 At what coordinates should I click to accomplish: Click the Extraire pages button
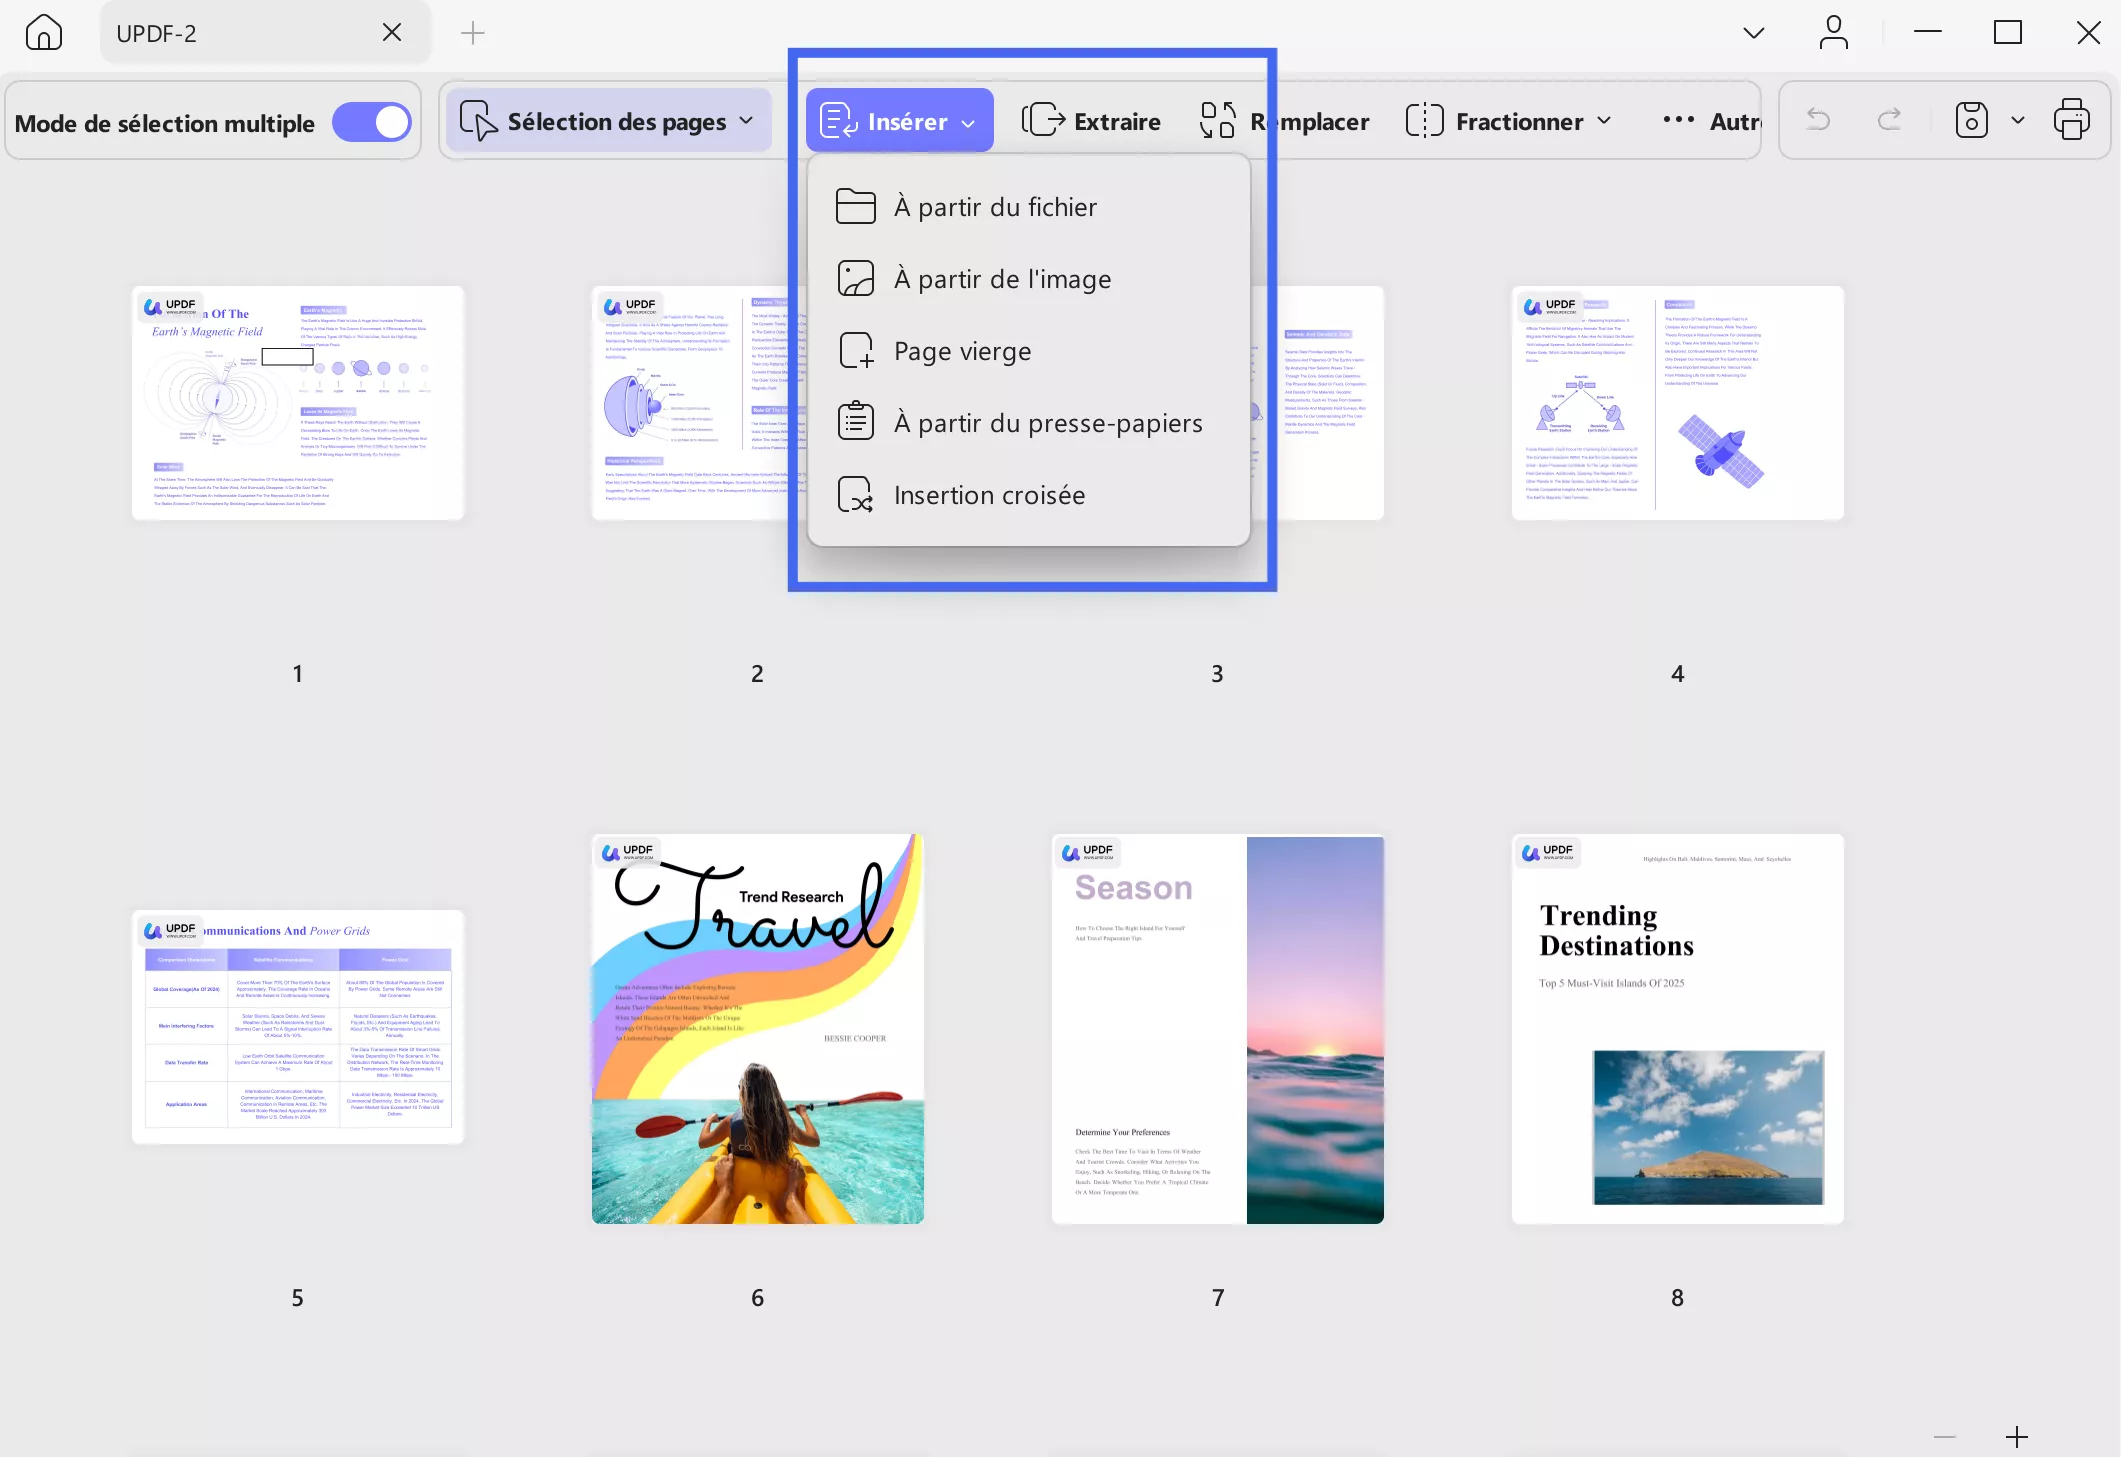tap(1091, 121)
